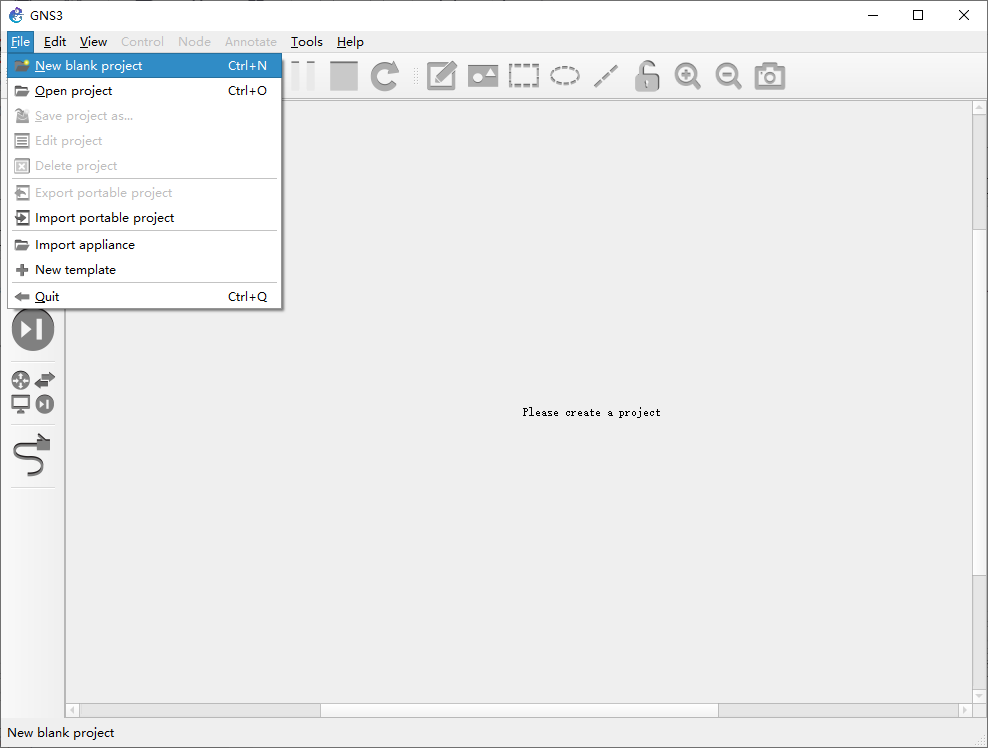The image size is (988, 748).
Task: Click the plus icon beside New template
Action: point(22,270)
